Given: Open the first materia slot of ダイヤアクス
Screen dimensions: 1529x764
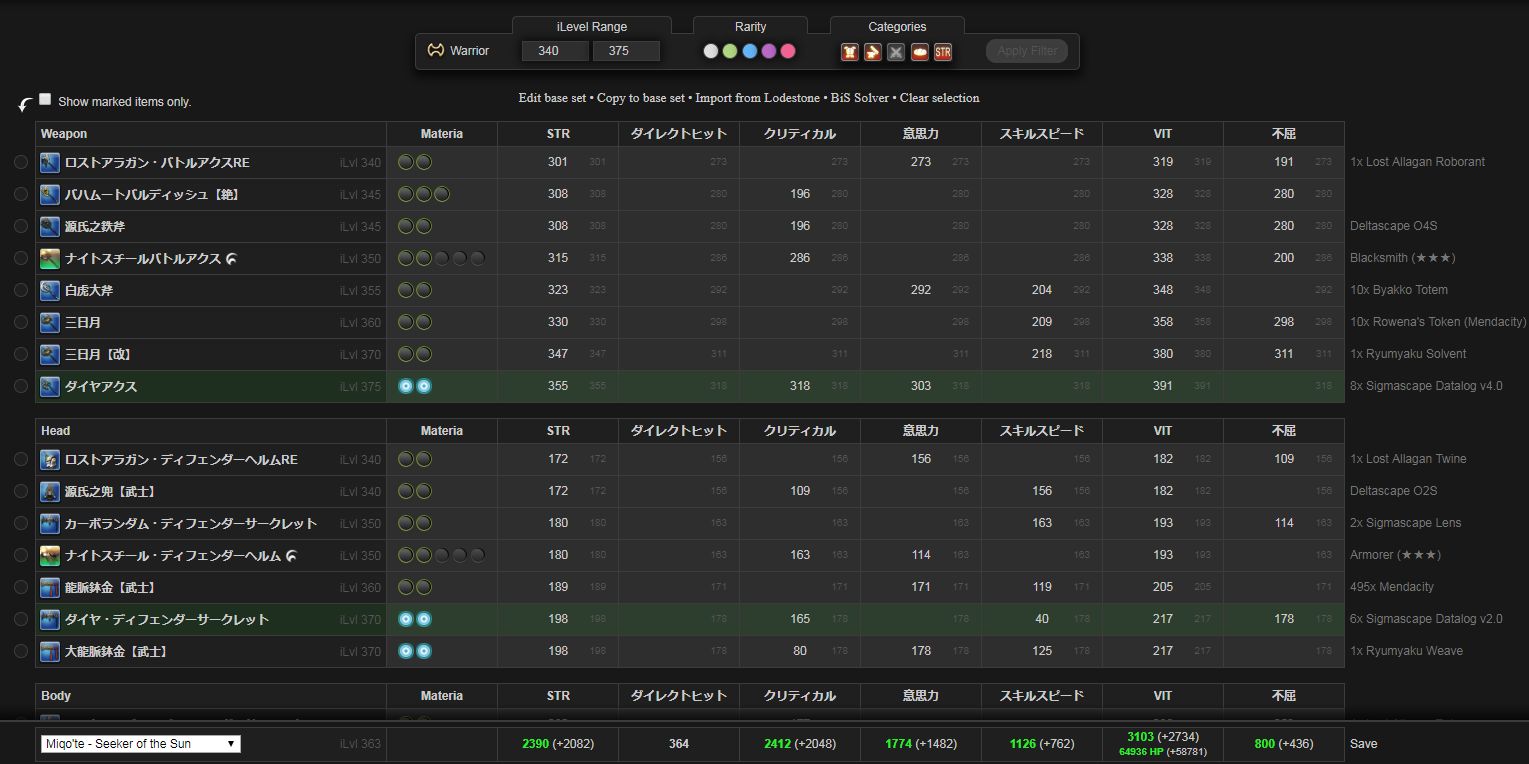Looking at the screenshot, I should (x=406, y=386).
